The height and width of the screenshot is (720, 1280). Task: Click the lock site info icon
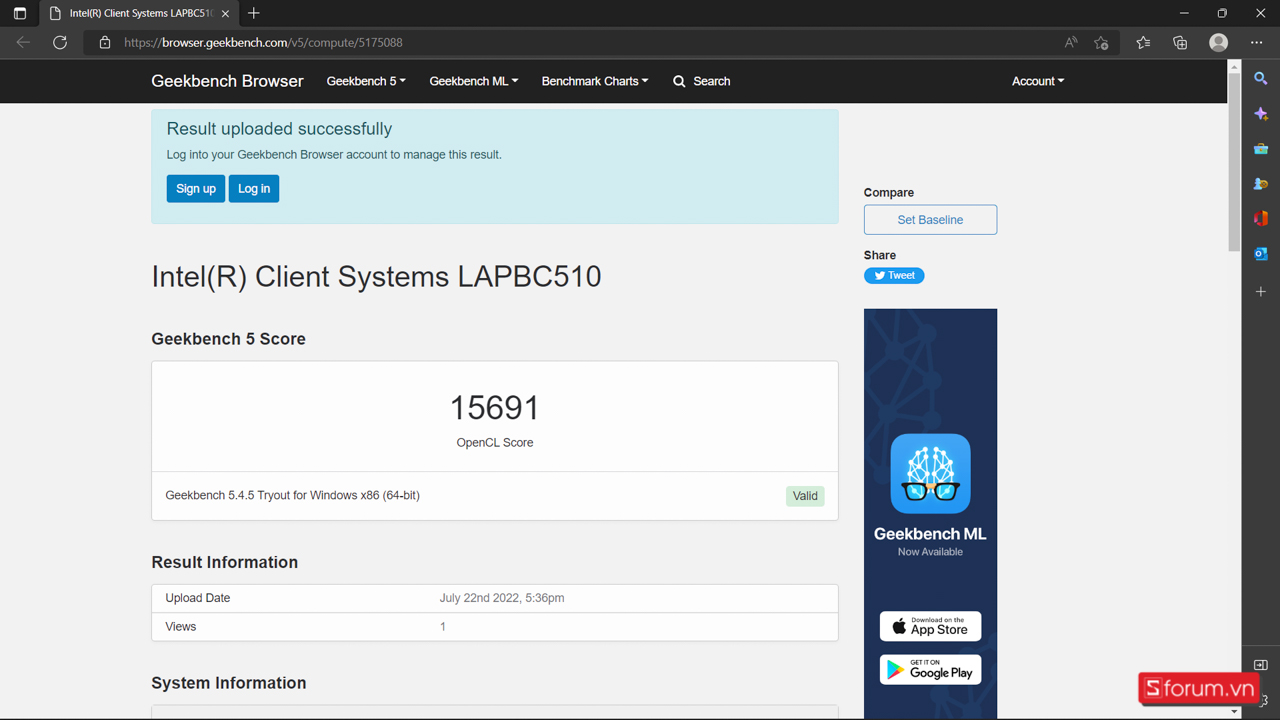coord(105,42)
